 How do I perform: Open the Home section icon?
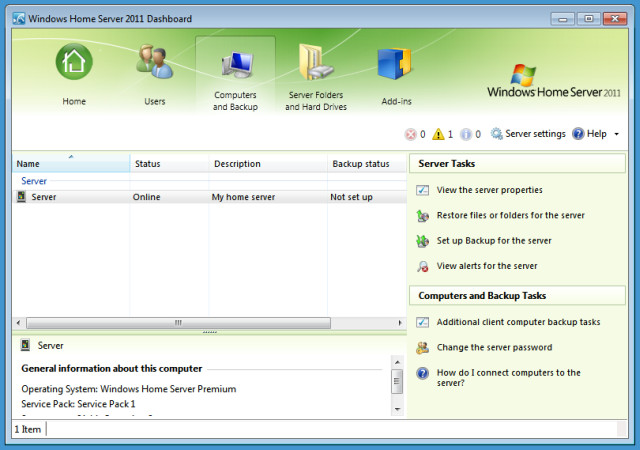(x=74, y=62)
